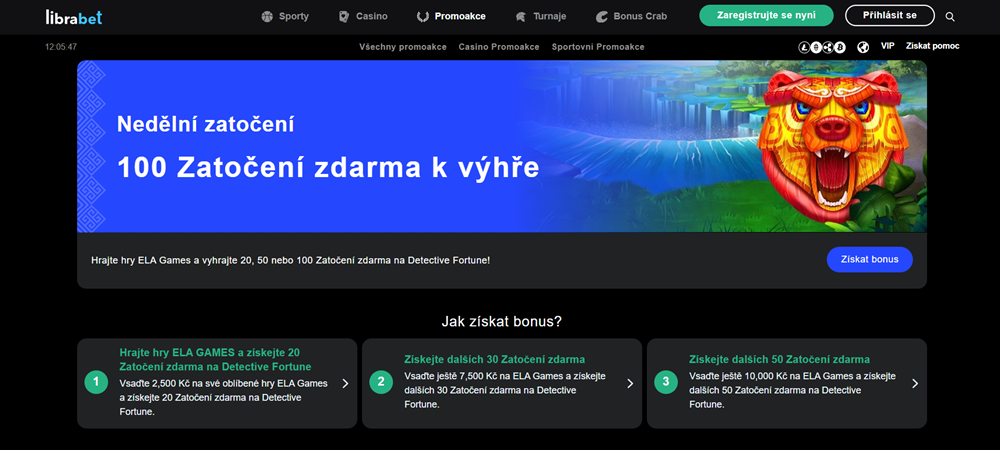Click the Ripple crypto icon

point(828,47)
